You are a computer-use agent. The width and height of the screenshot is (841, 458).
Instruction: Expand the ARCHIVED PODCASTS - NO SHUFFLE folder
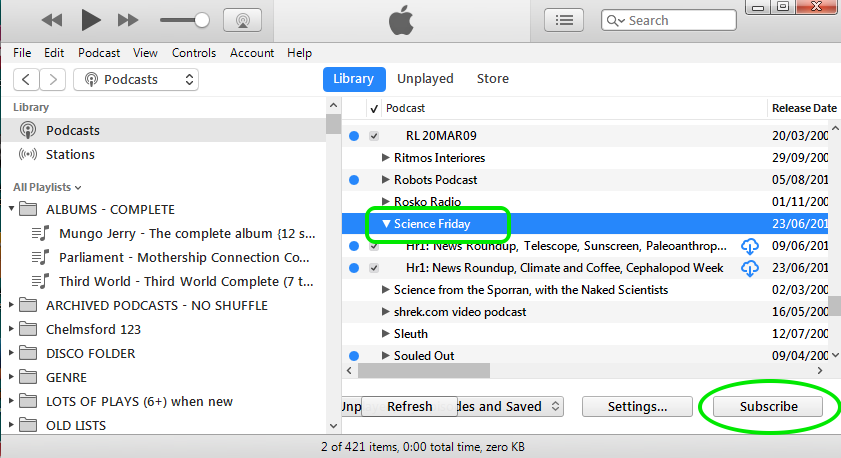[x=11, y=305]
